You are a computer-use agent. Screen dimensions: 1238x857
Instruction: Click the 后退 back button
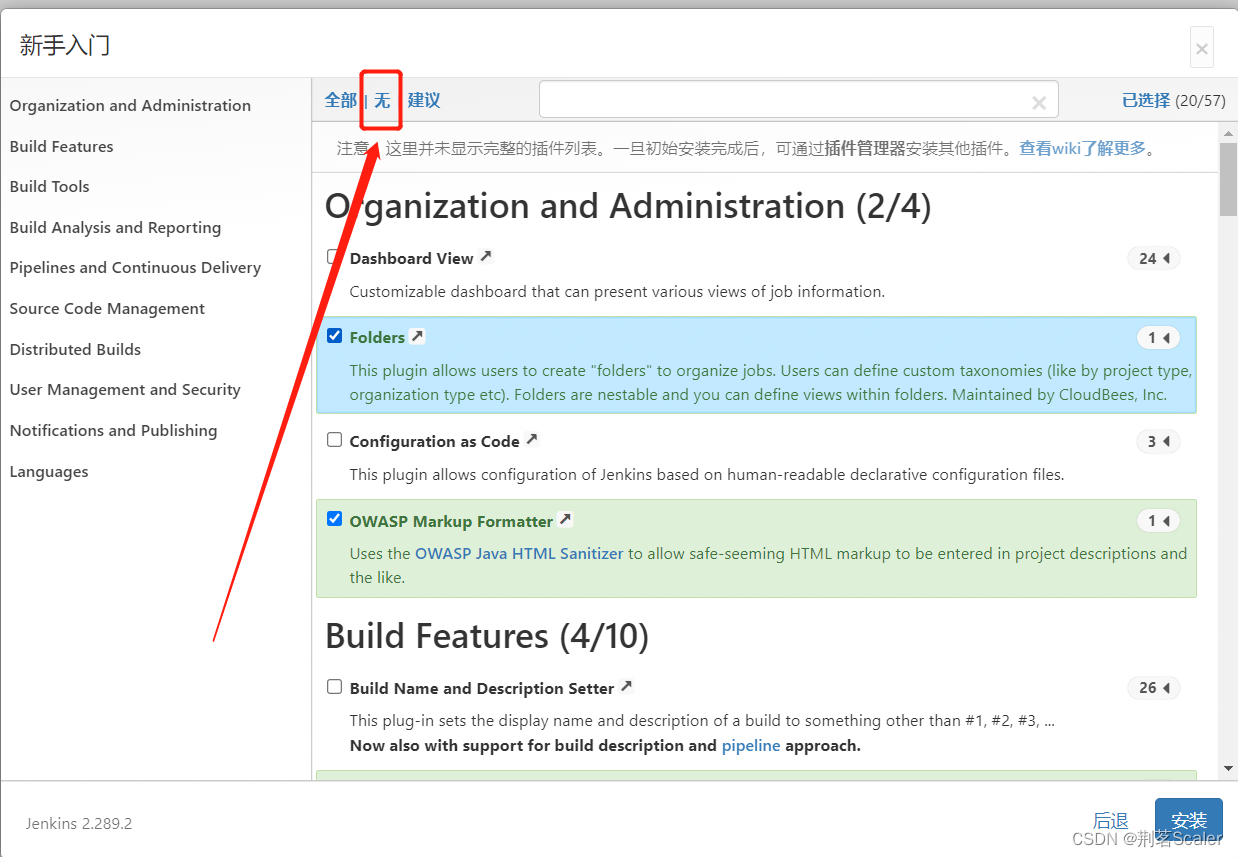[x=1111, y=822]
